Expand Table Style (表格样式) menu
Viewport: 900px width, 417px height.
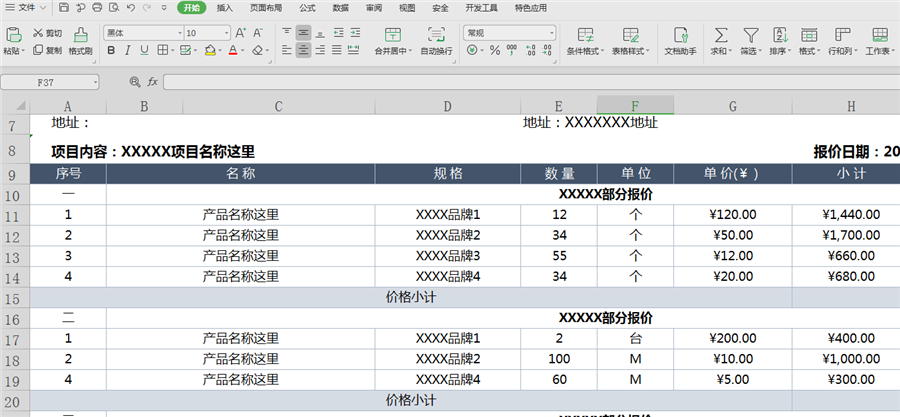click(630, 41)
